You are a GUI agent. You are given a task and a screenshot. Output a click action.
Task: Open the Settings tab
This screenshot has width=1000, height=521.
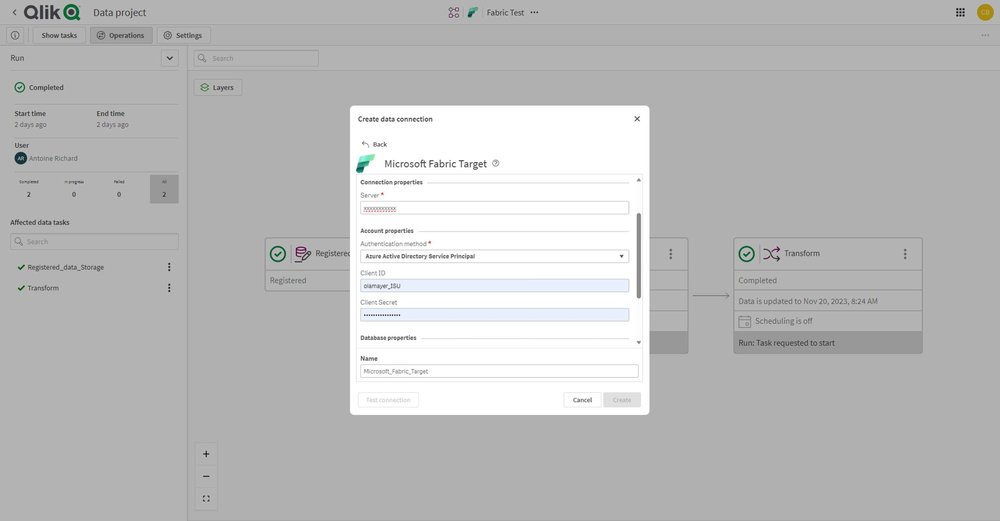pyautogui.click(x=183, y=35)
